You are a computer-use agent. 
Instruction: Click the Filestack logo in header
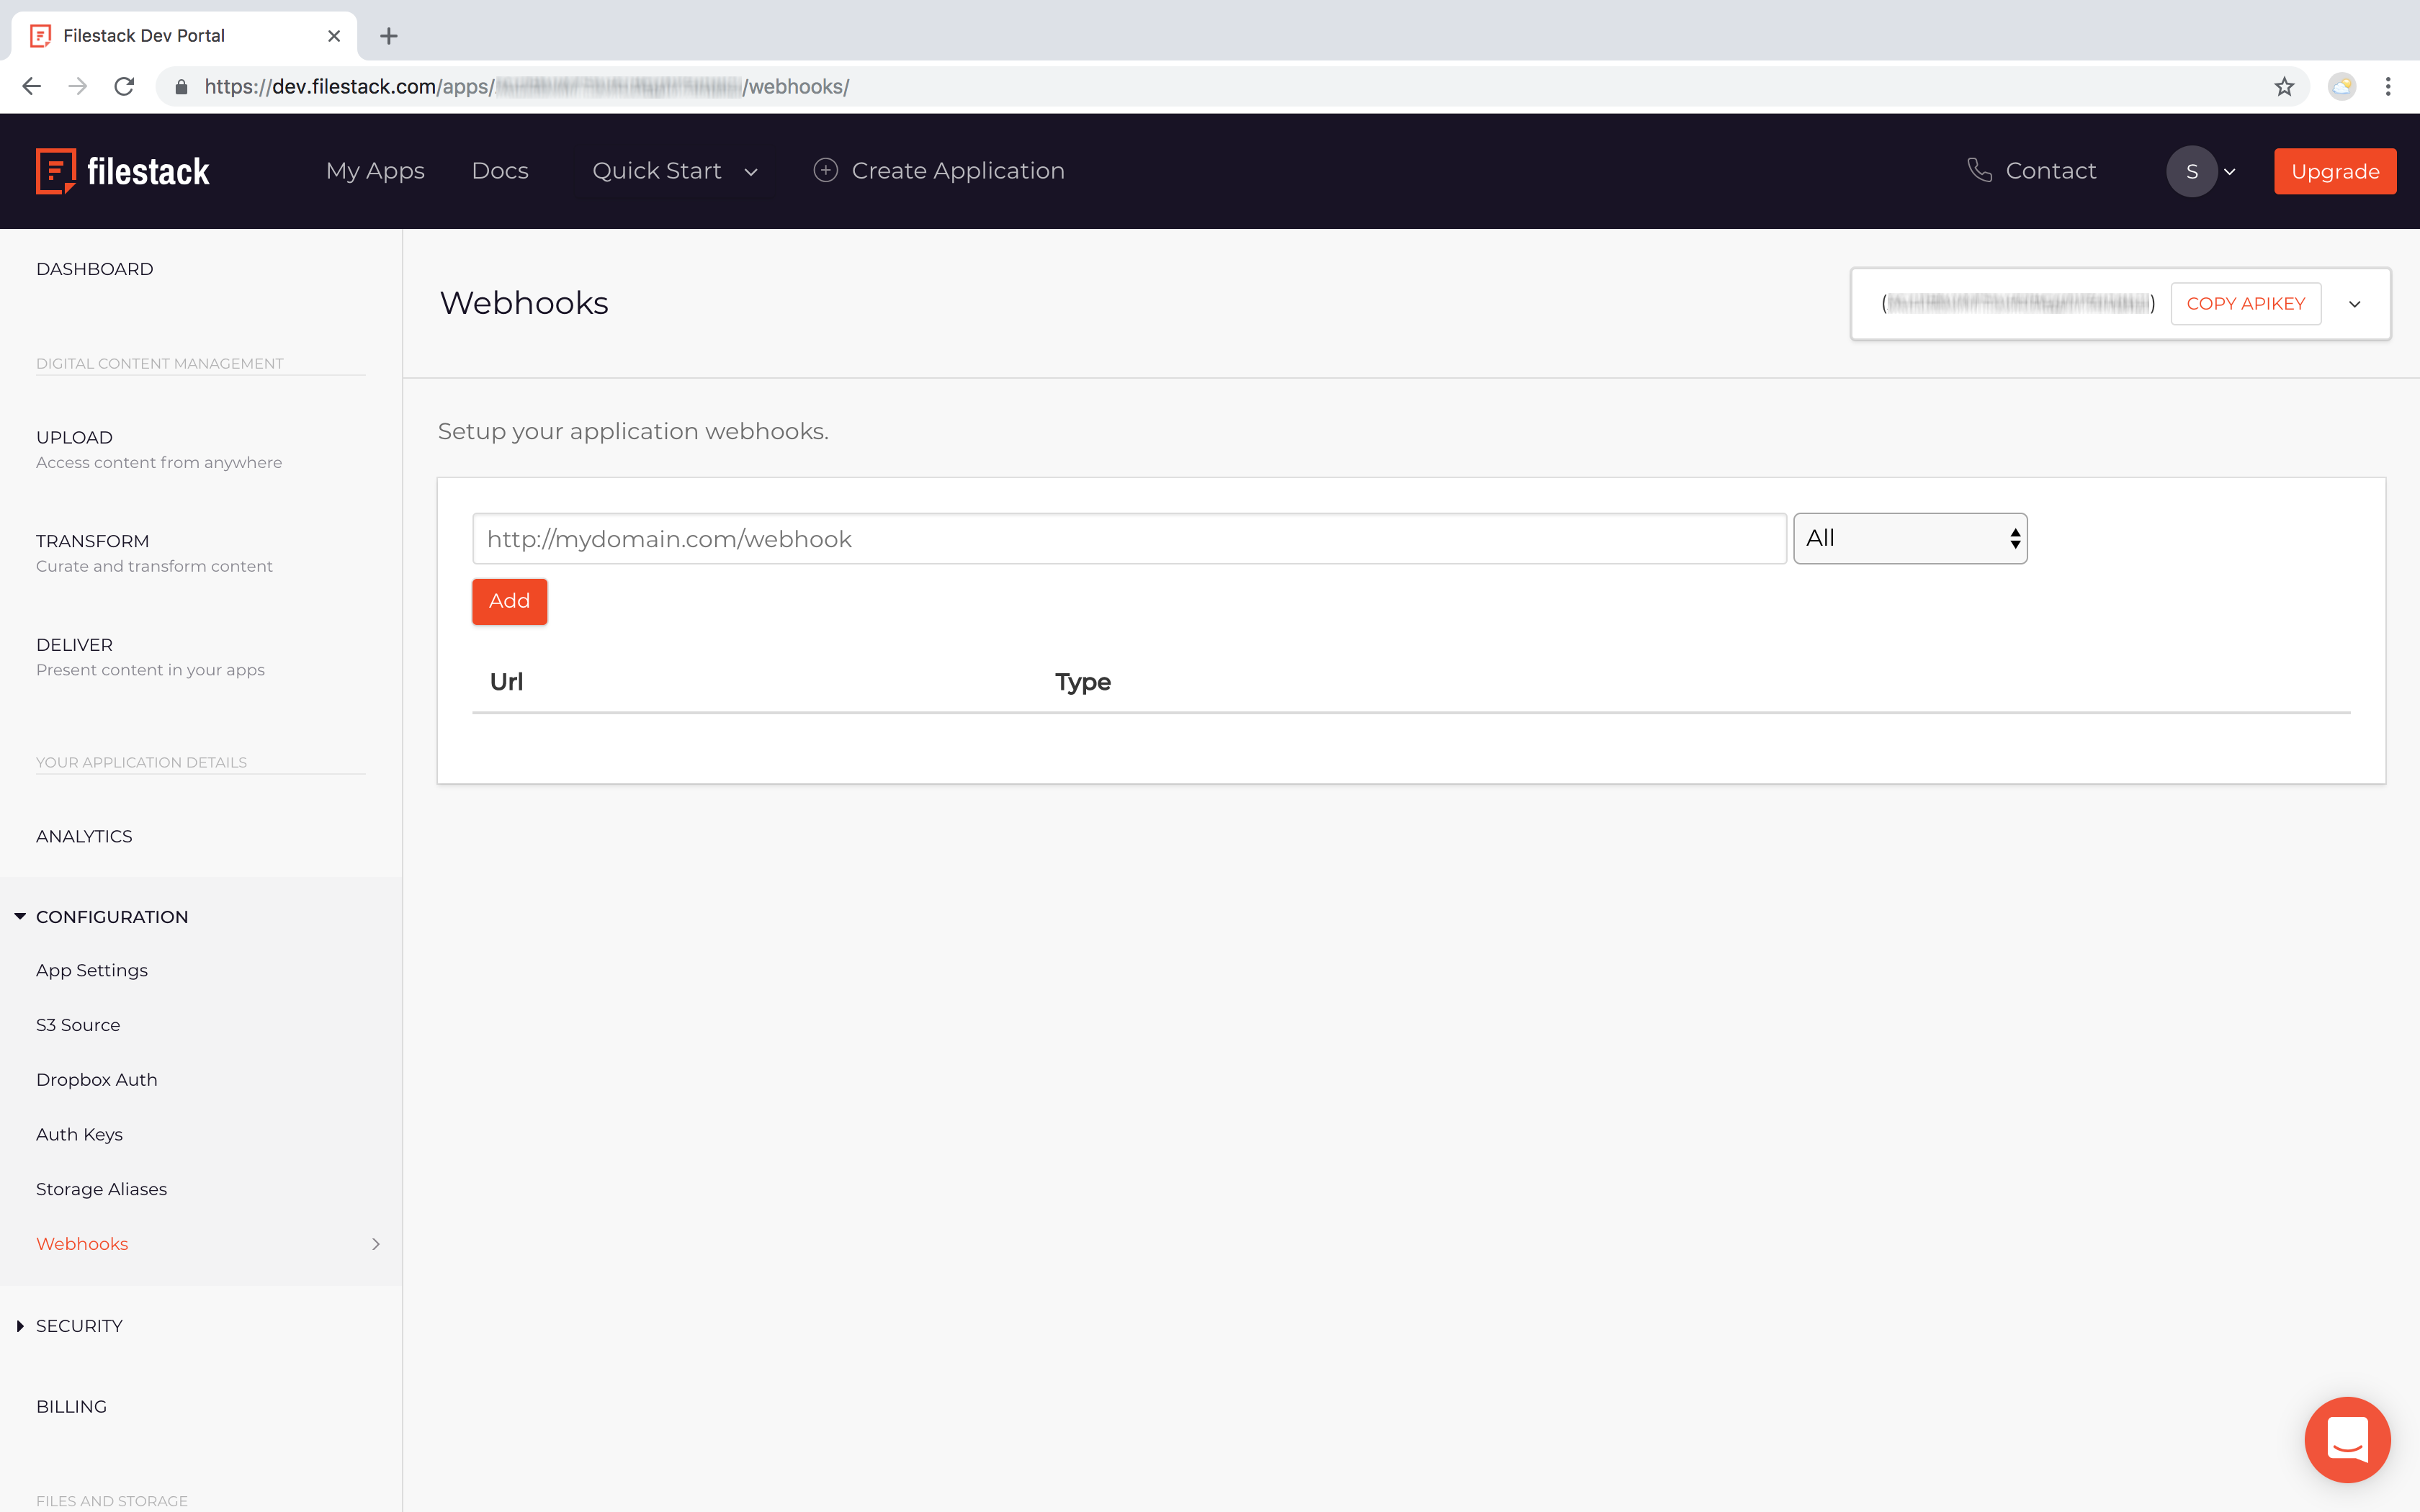(123, 171)
